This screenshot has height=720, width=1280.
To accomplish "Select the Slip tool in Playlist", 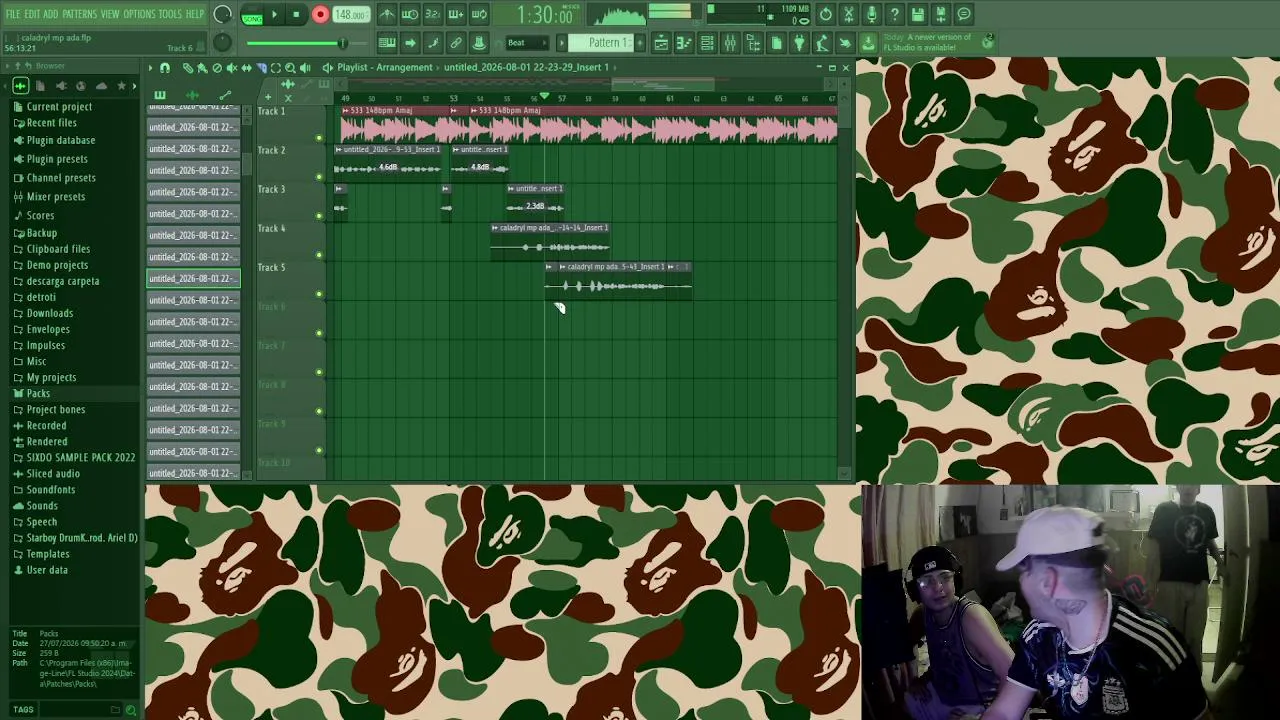I will (246, 68).
